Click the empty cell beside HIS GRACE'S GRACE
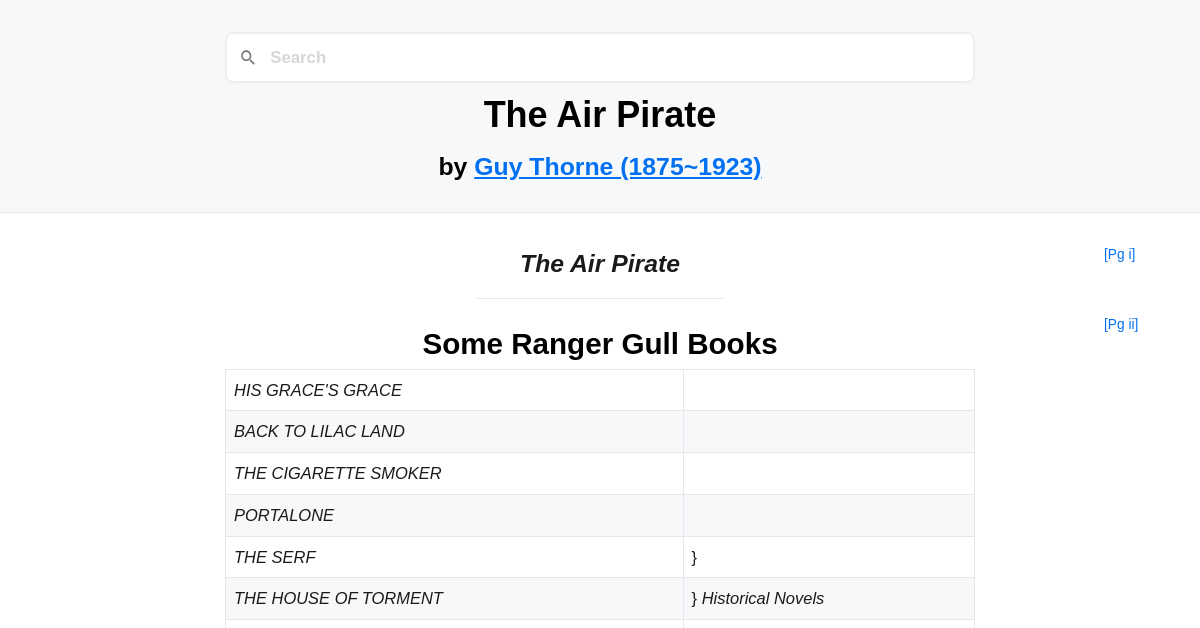The image size is (1200, 628). click(828, 390)
